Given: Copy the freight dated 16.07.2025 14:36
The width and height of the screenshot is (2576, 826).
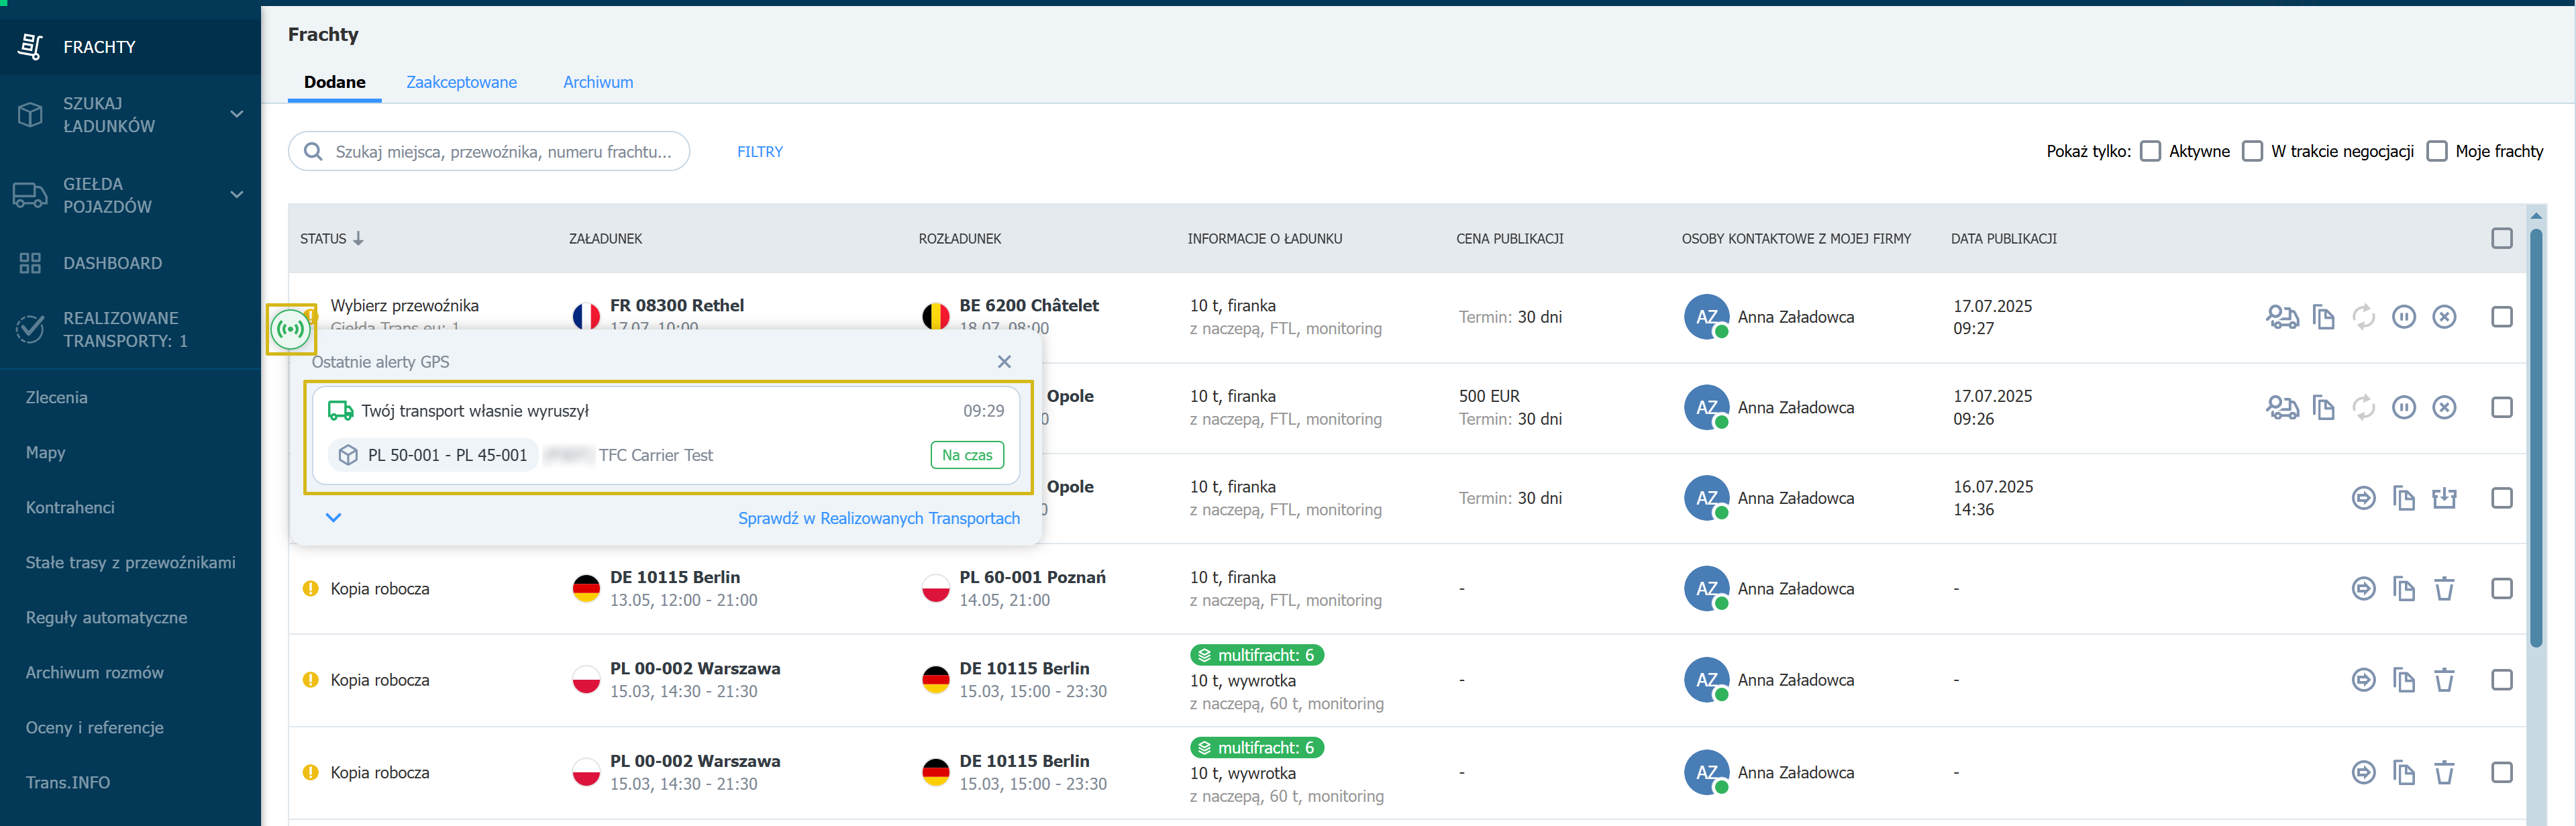Looking at the screenshot, I should 2404,498.
